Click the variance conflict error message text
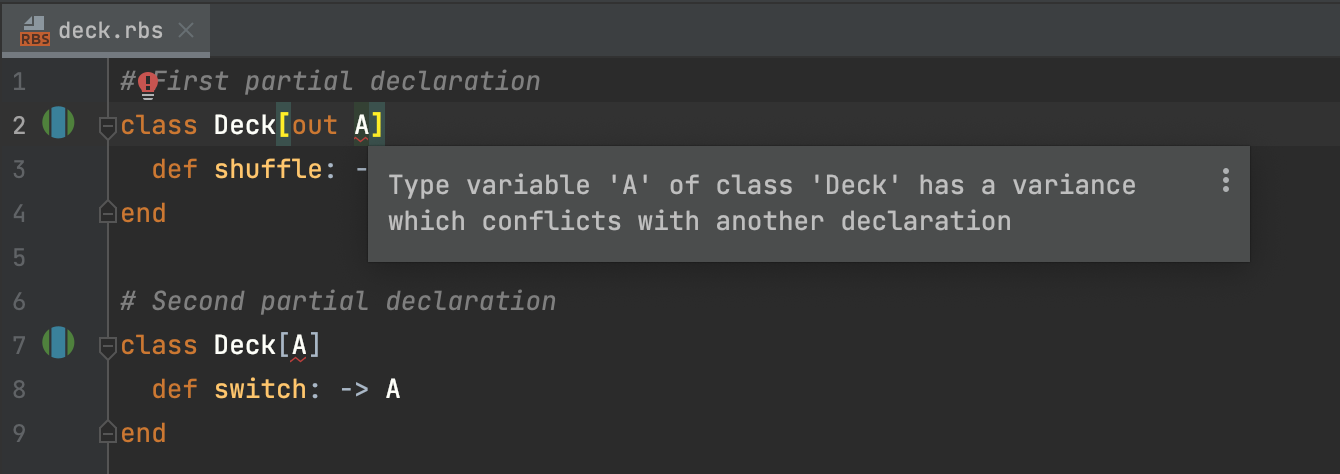Image resolution: width=1340 pixels, height=474 pixels. [760, 203]
